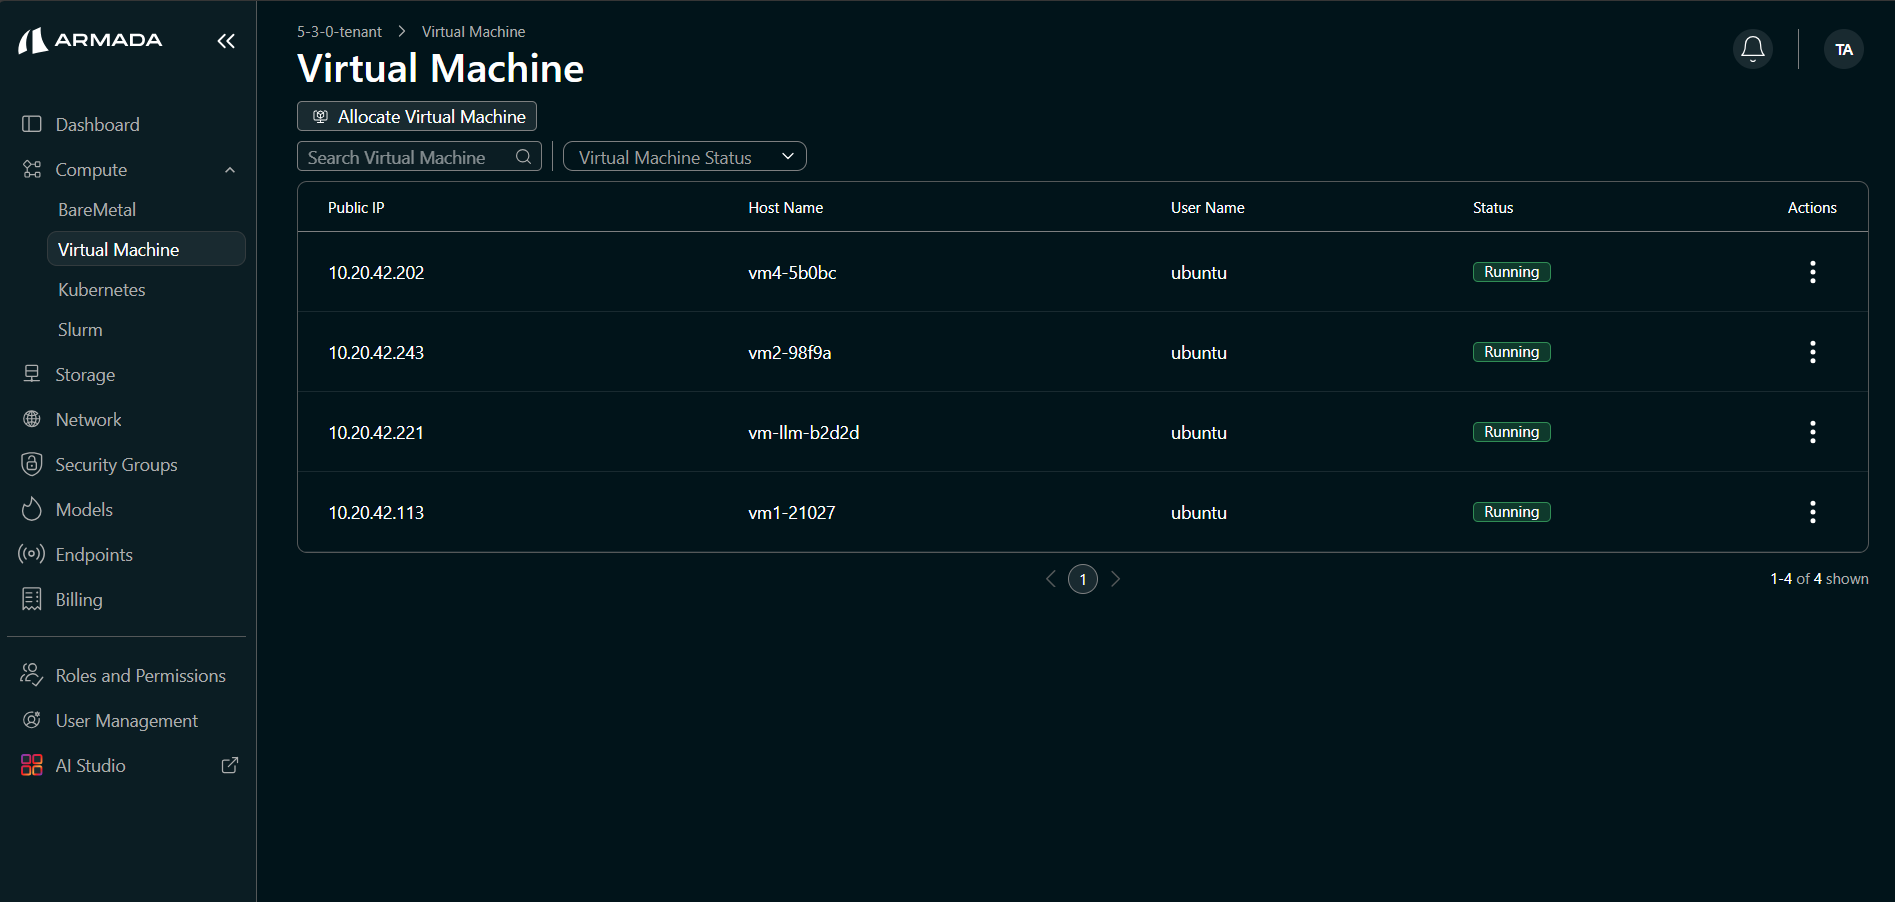The height and width of the screenshot is (902, 1895).
Task: Click Allocate Virtual Machine button
Action: [x=417, y=117]
